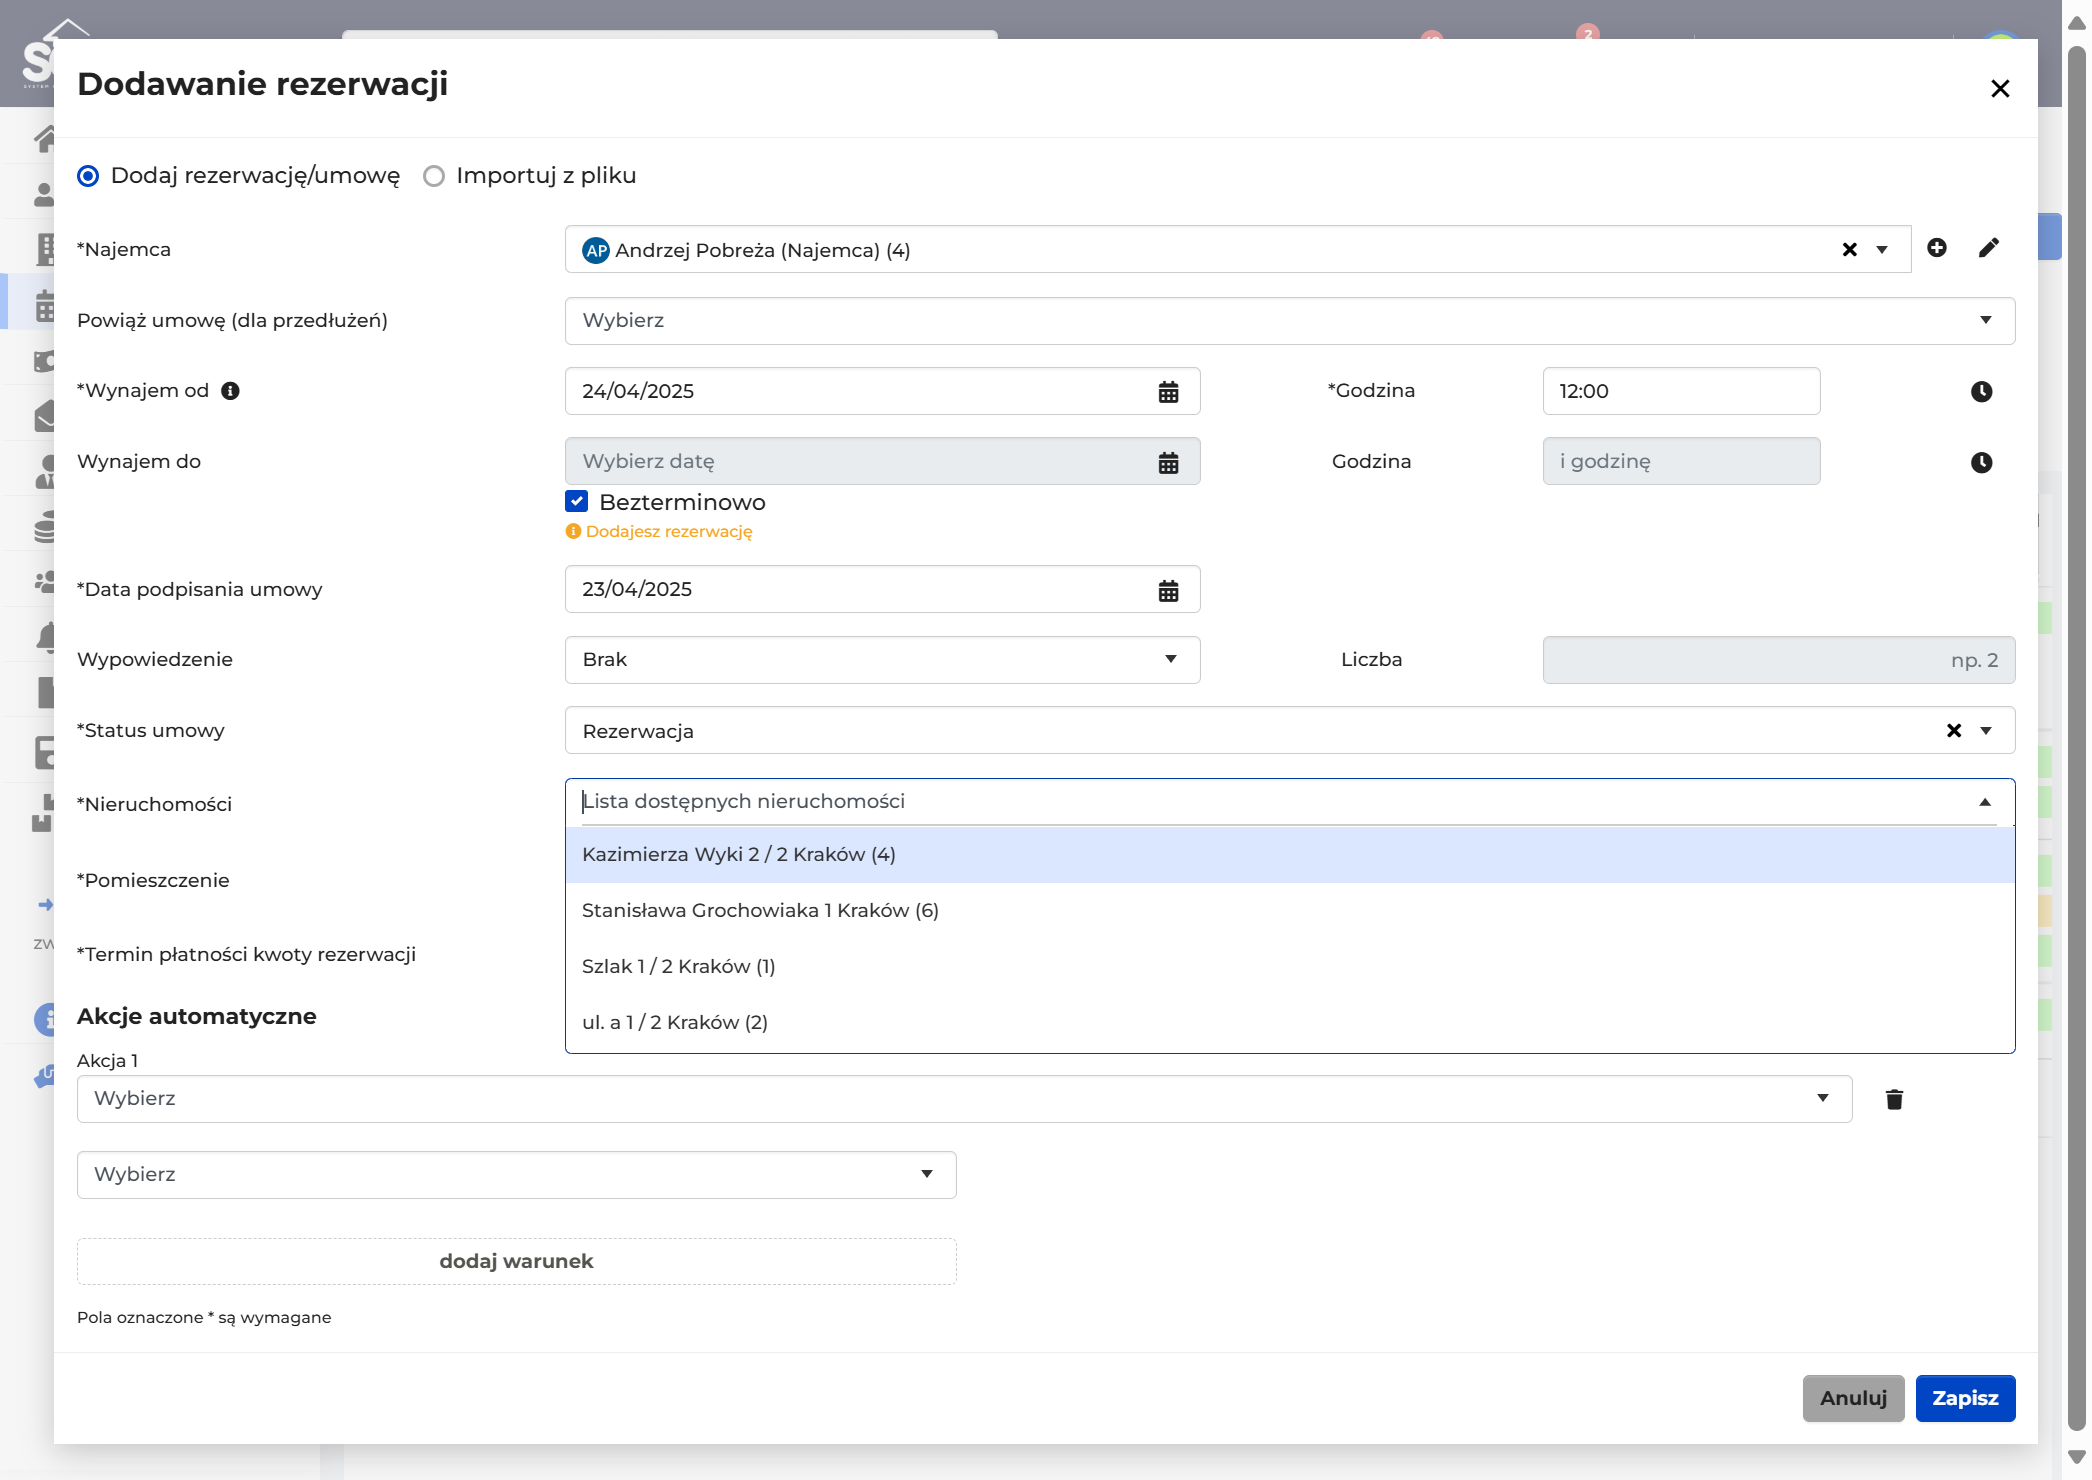Image resolution: width=2092 pixels, height=1480 pixels.
Task: Open clock picker beside 'i godzinę' field
Action: tap(1981, 462)
